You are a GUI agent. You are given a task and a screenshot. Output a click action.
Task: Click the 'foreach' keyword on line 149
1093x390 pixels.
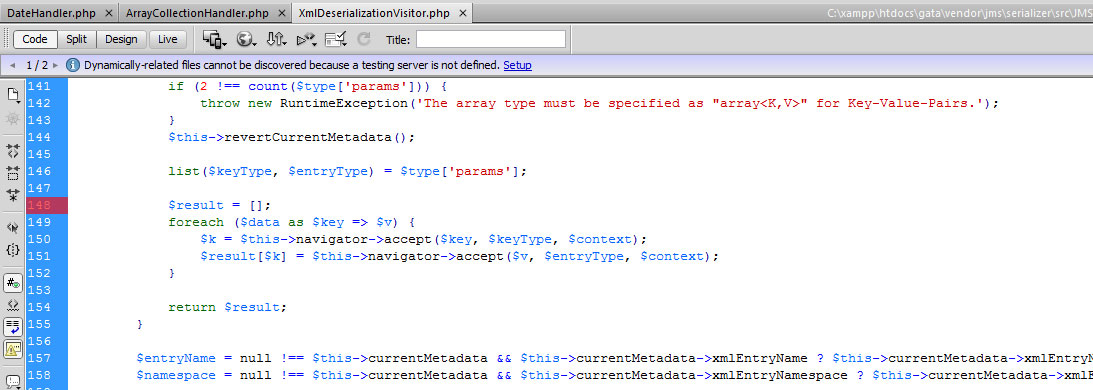(x=197, y=223)
